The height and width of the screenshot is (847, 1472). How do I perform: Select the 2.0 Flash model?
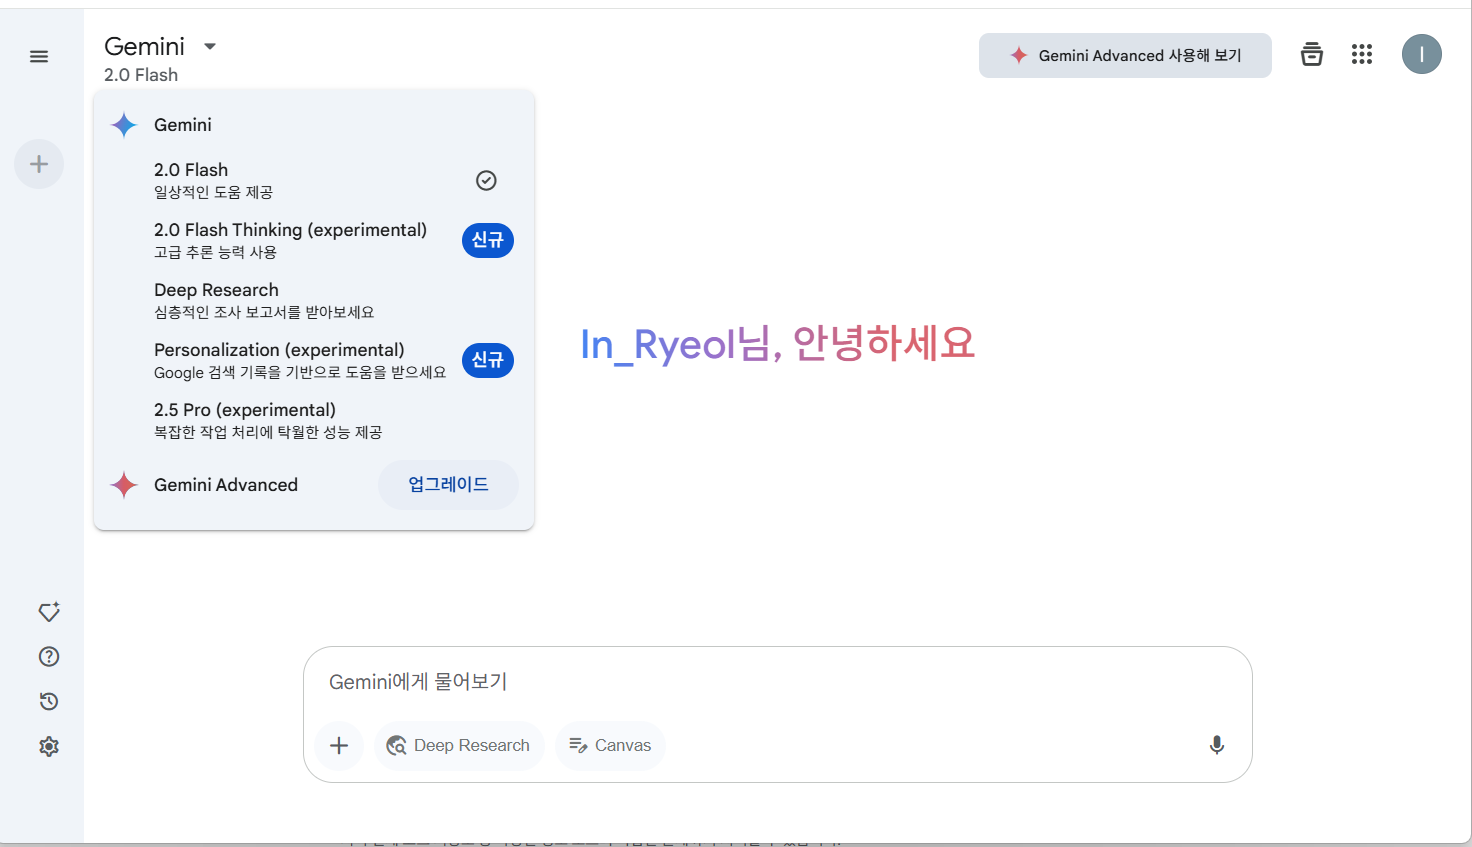[314, 180]
